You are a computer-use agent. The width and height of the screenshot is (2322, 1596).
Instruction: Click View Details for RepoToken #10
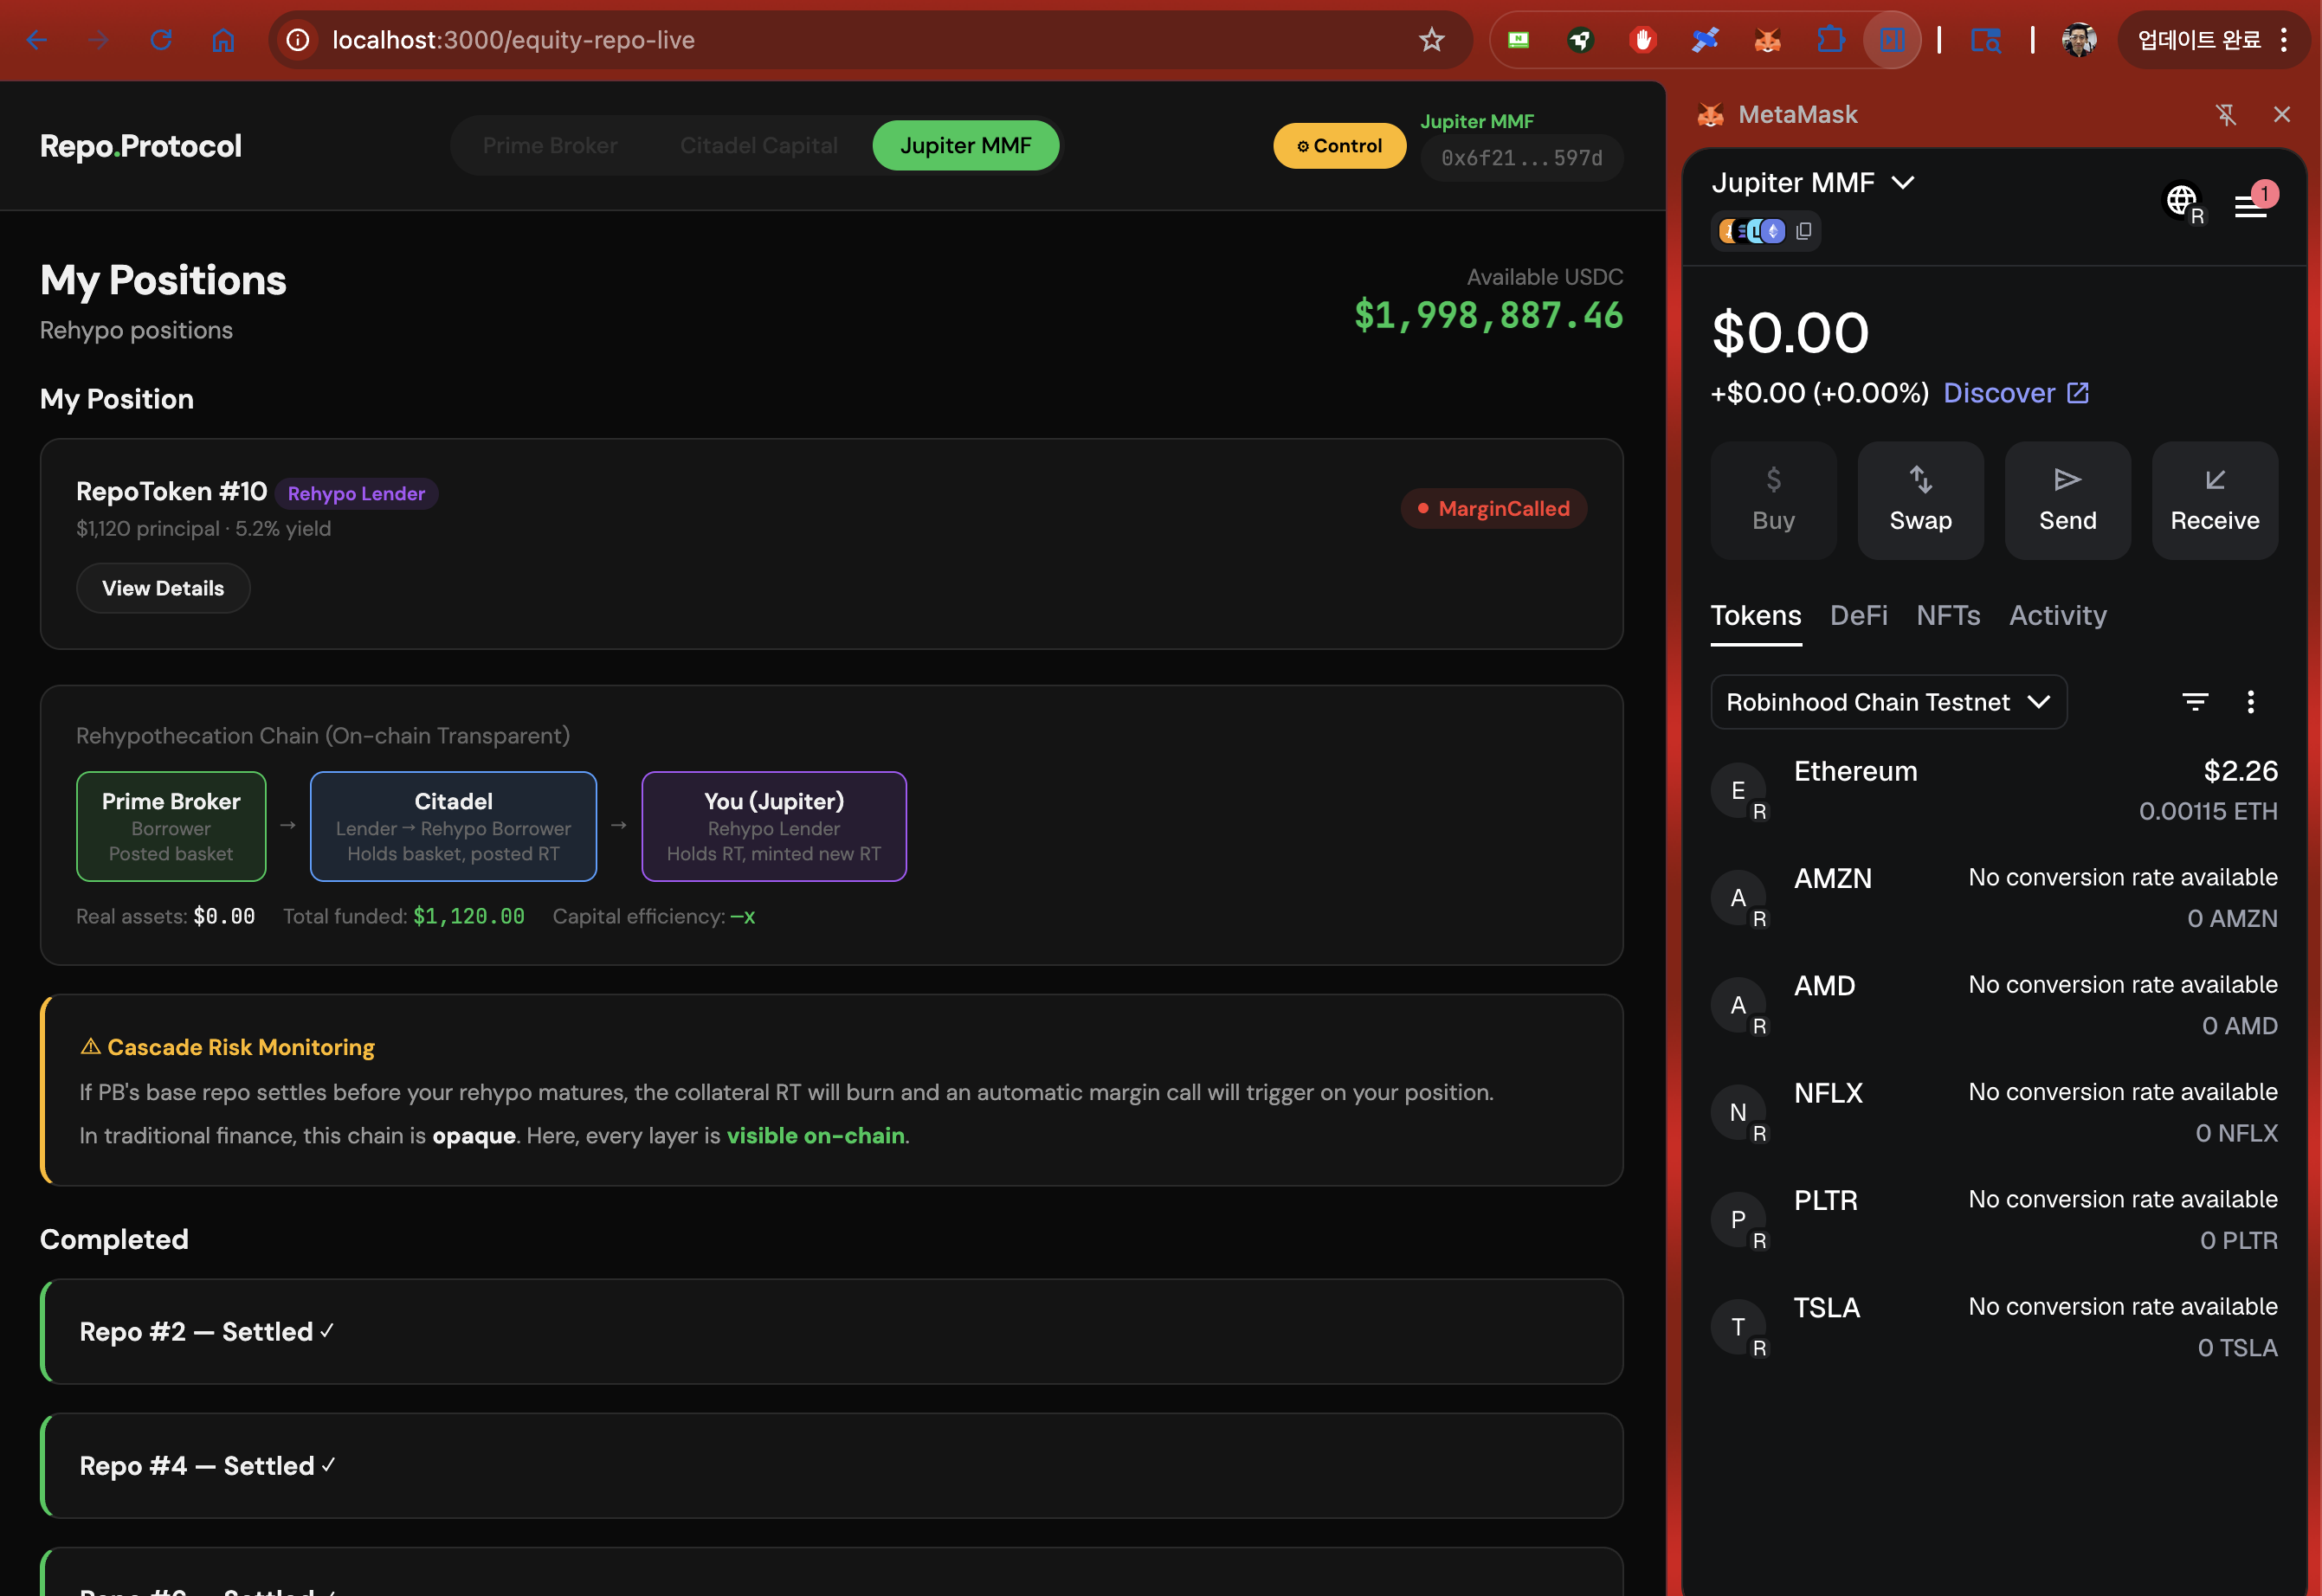(163, 588)
